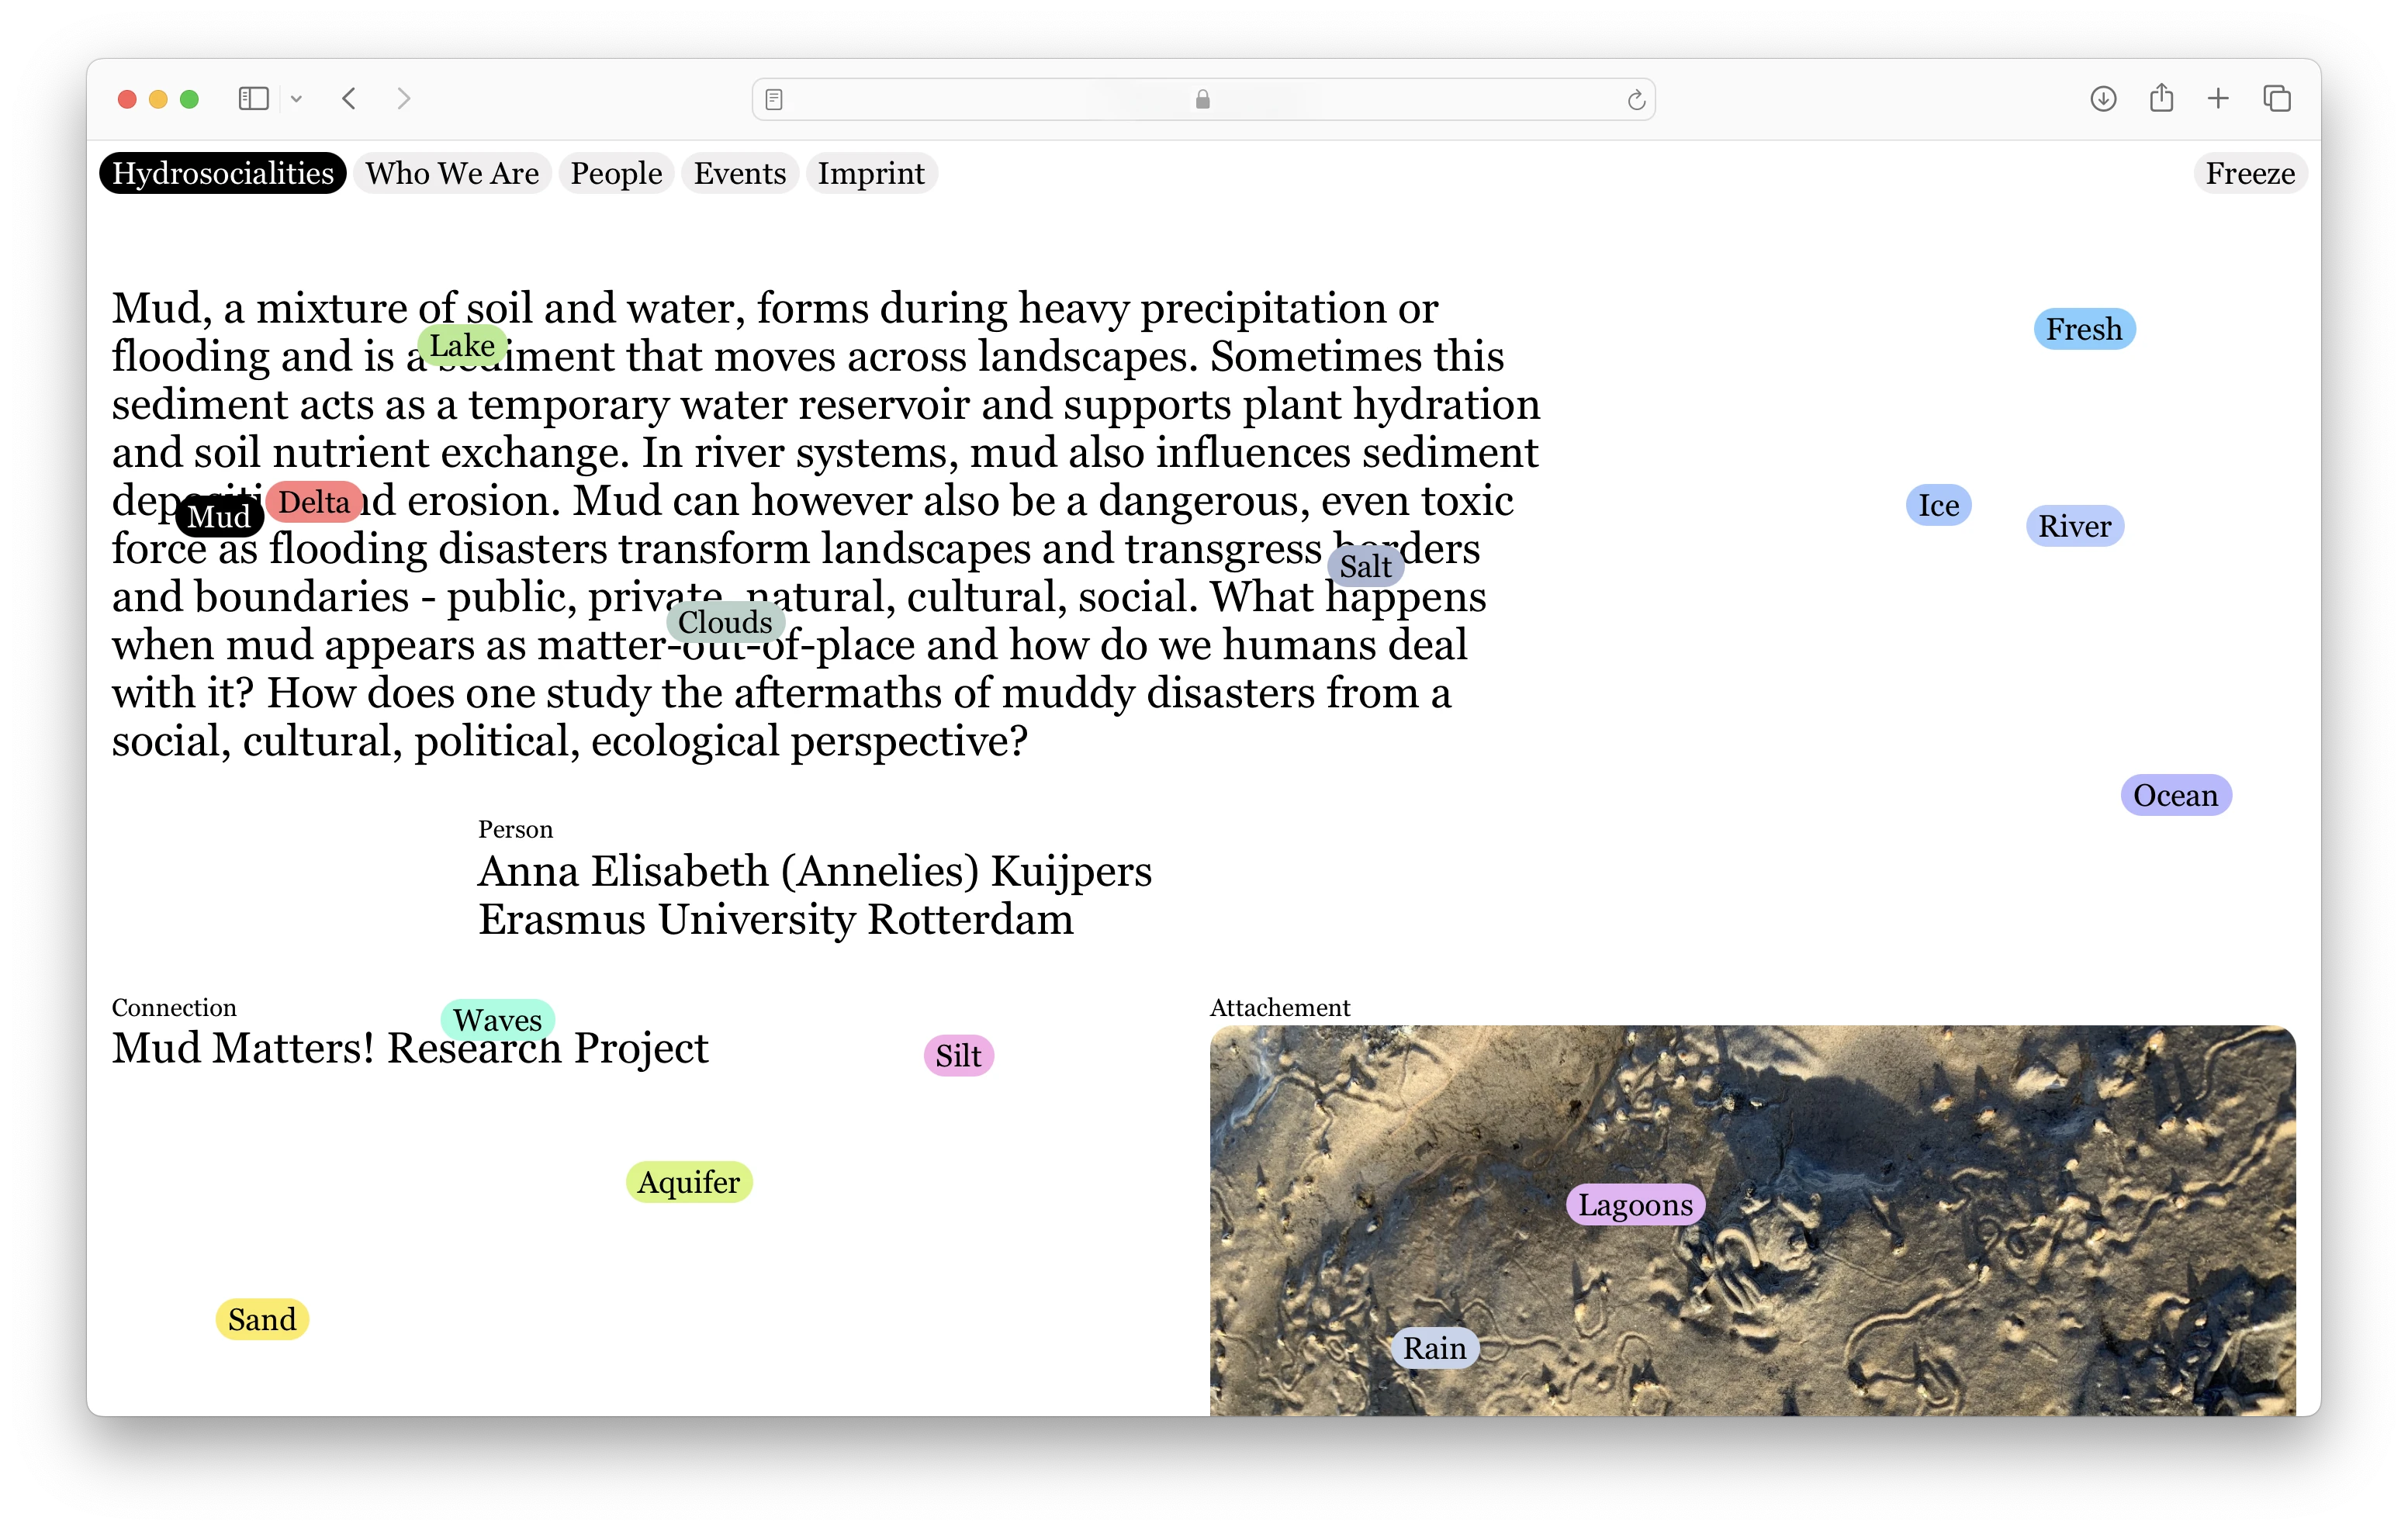This screenshot has height=1531, width=2408.
Task: Show the tab overview icon
Action: tap(2277, 98)
